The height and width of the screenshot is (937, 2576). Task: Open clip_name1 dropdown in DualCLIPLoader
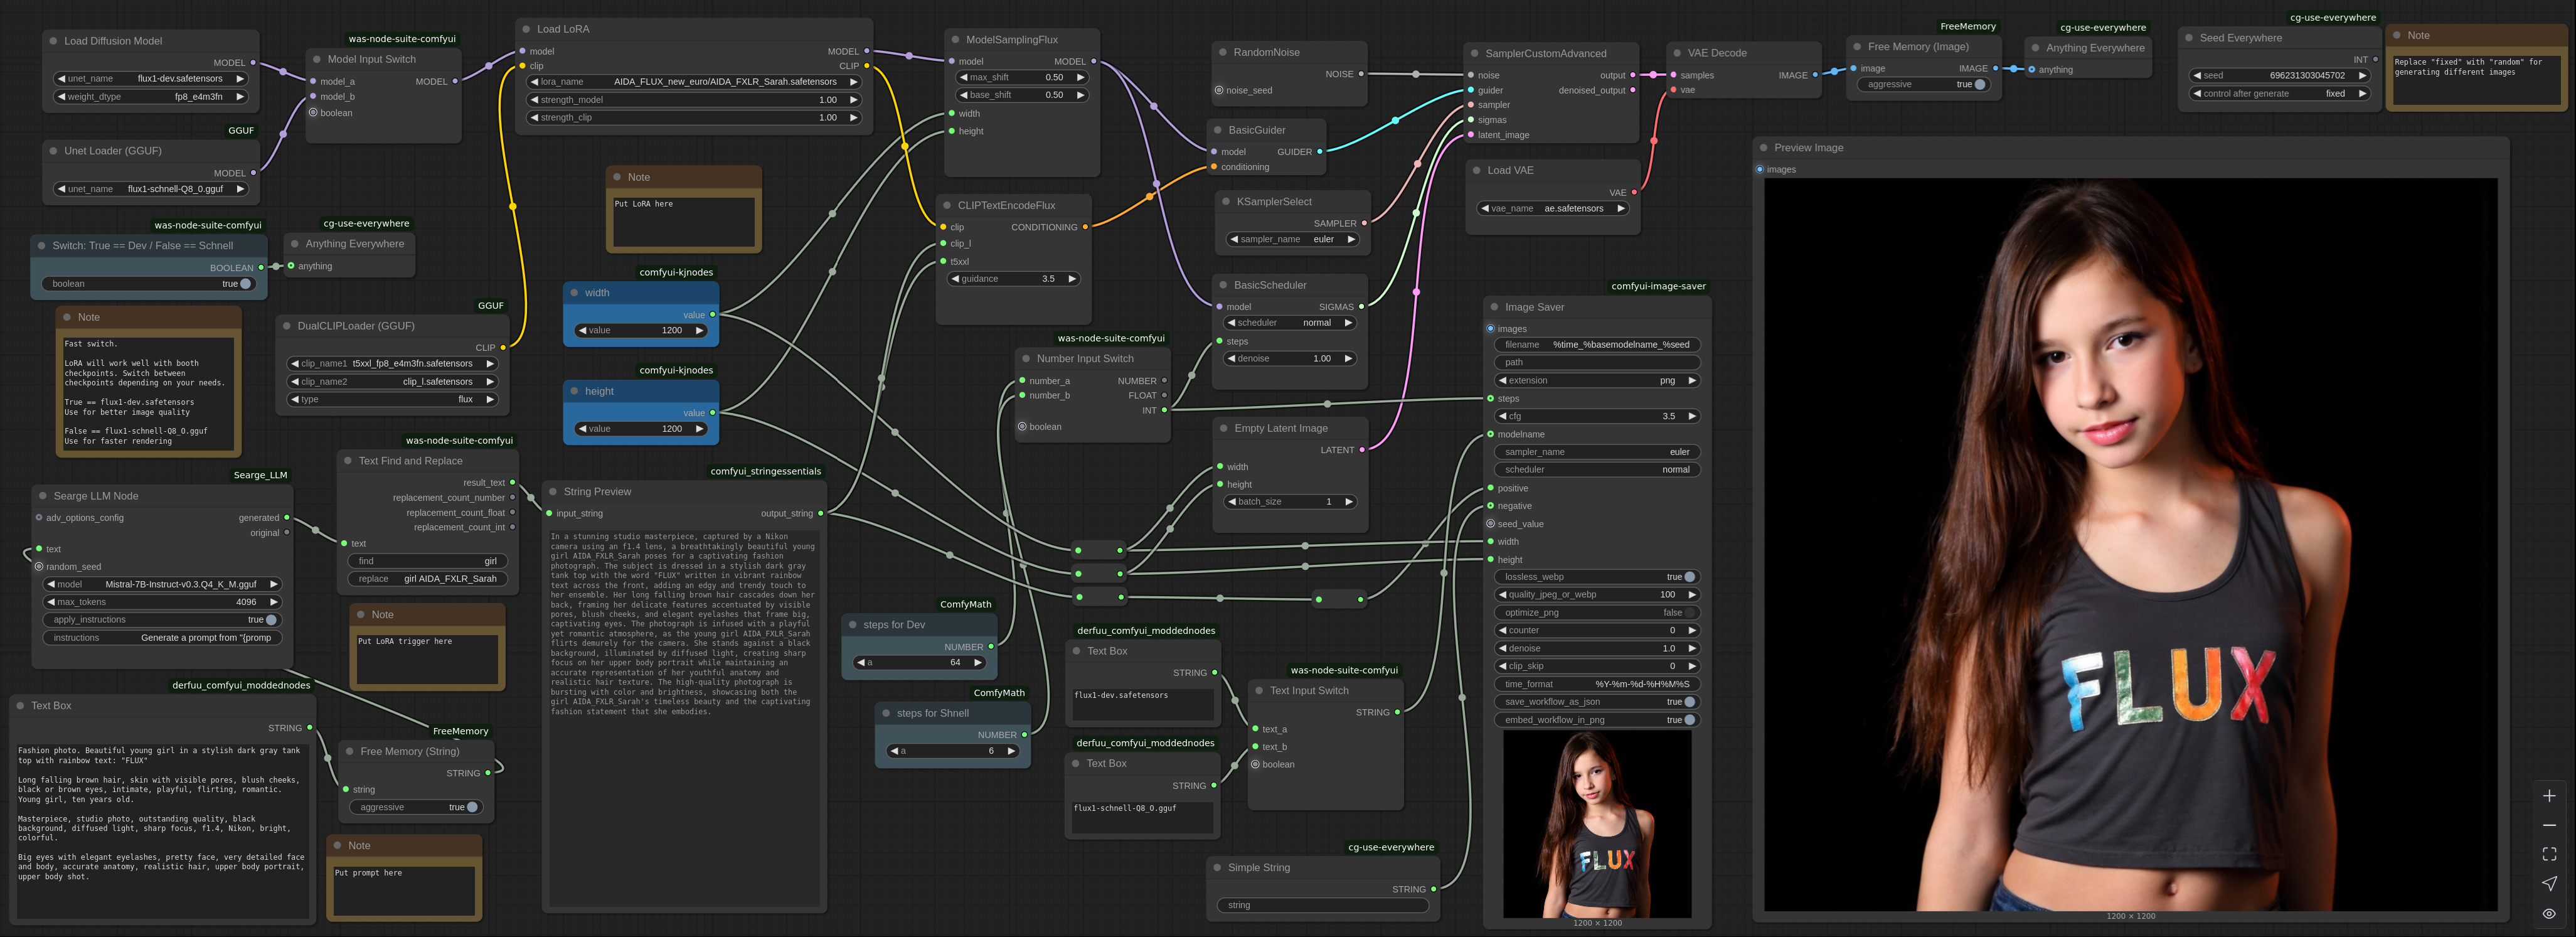click(x=392, y=364)
